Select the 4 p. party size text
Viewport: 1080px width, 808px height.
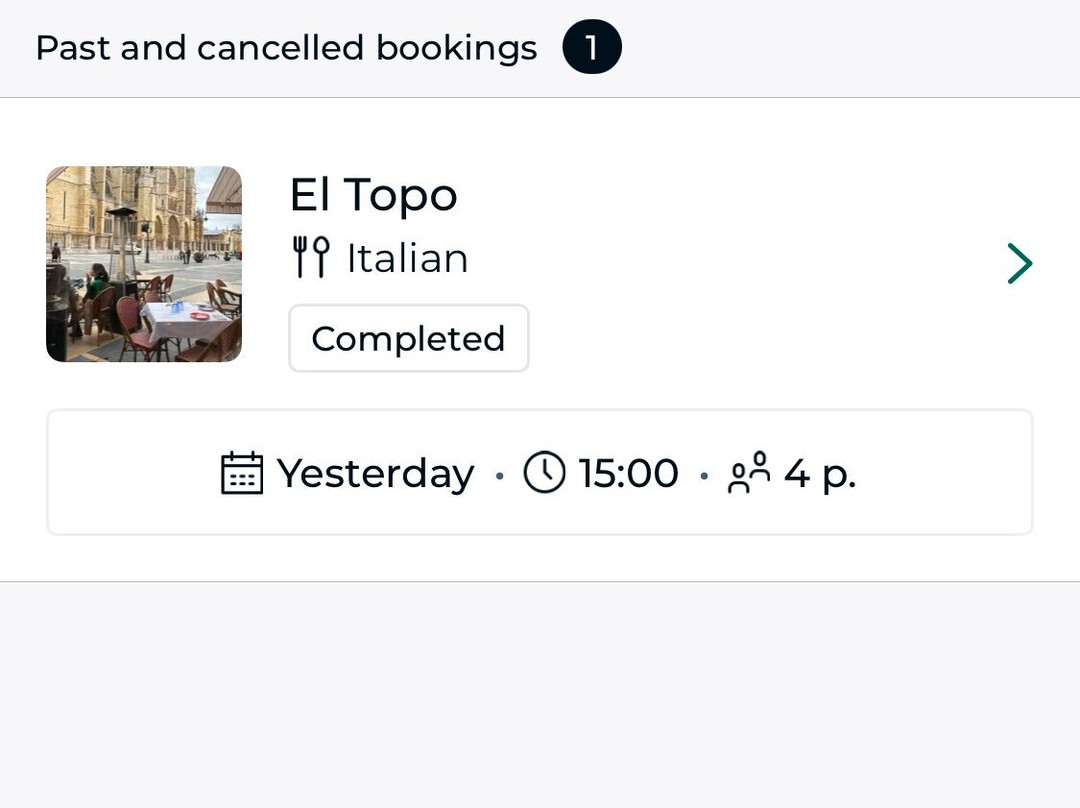click(x=820, y=475)
